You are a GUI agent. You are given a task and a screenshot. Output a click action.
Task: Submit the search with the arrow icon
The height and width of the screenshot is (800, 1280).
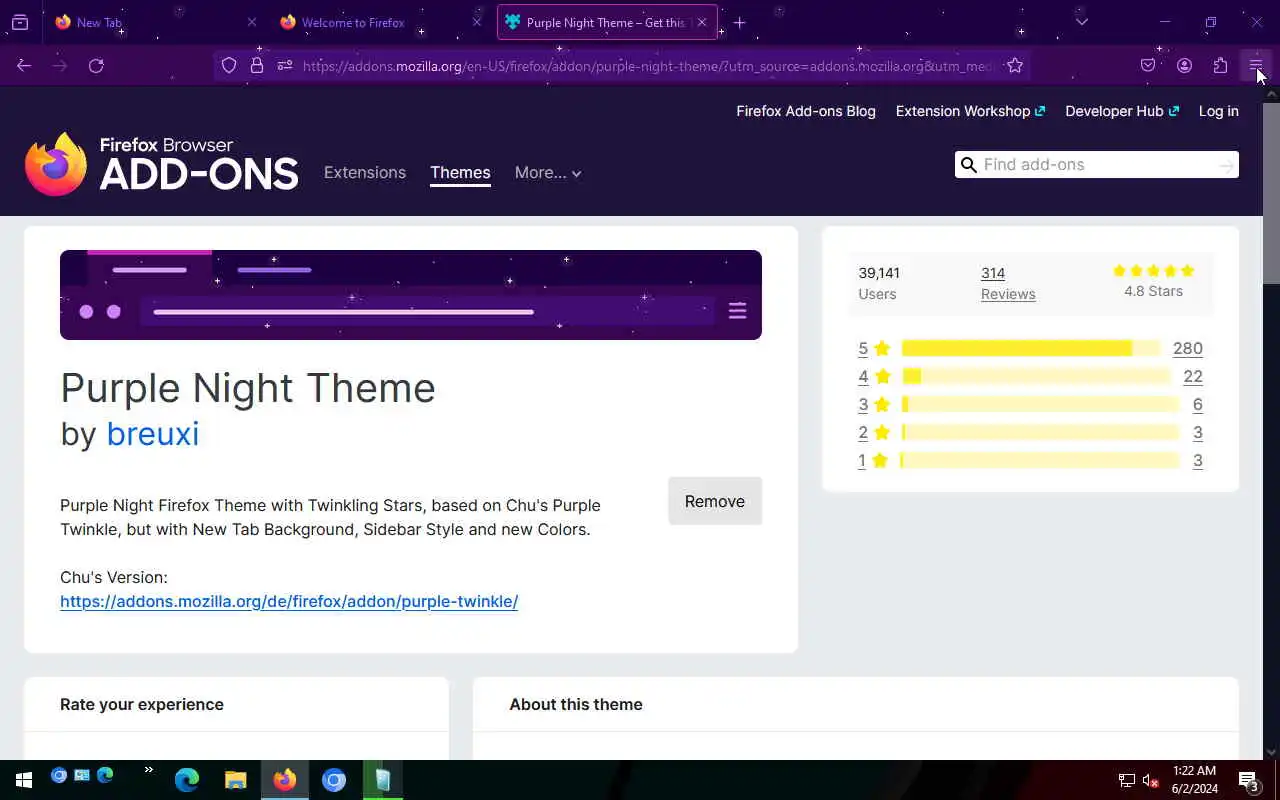click(1226, 166)
